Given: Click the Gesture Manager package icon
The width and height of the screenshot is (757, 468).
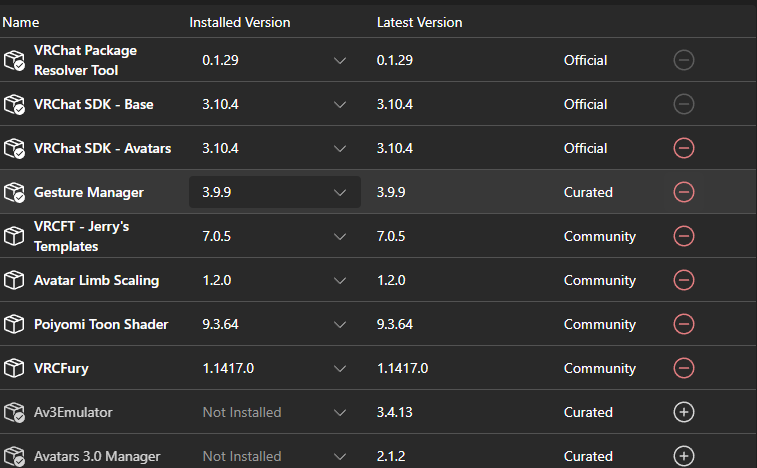Looking at the screenshot, I should click(x=14, y=192).
